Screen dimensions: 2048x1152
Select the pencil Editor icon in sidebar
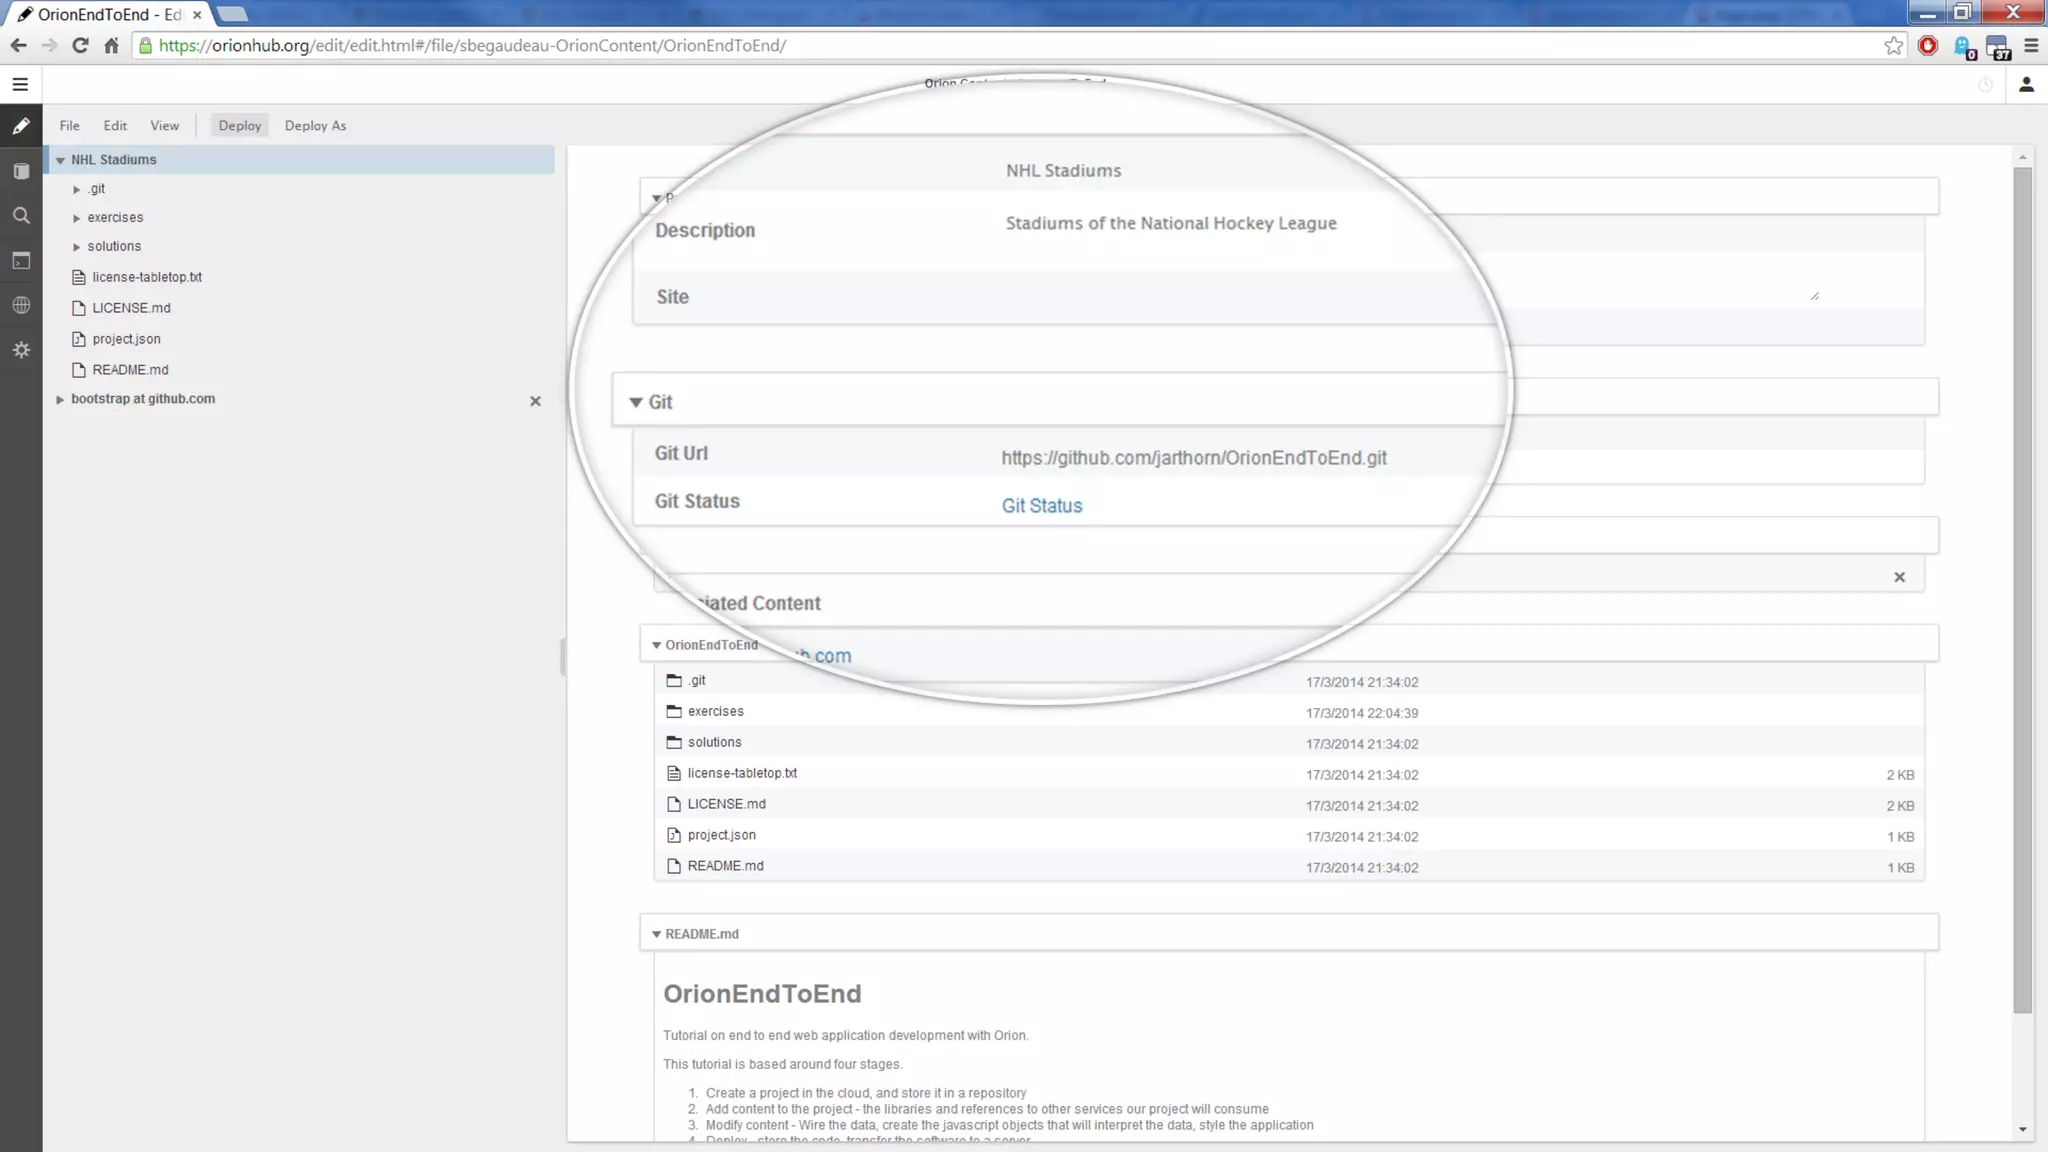point(21,127)
